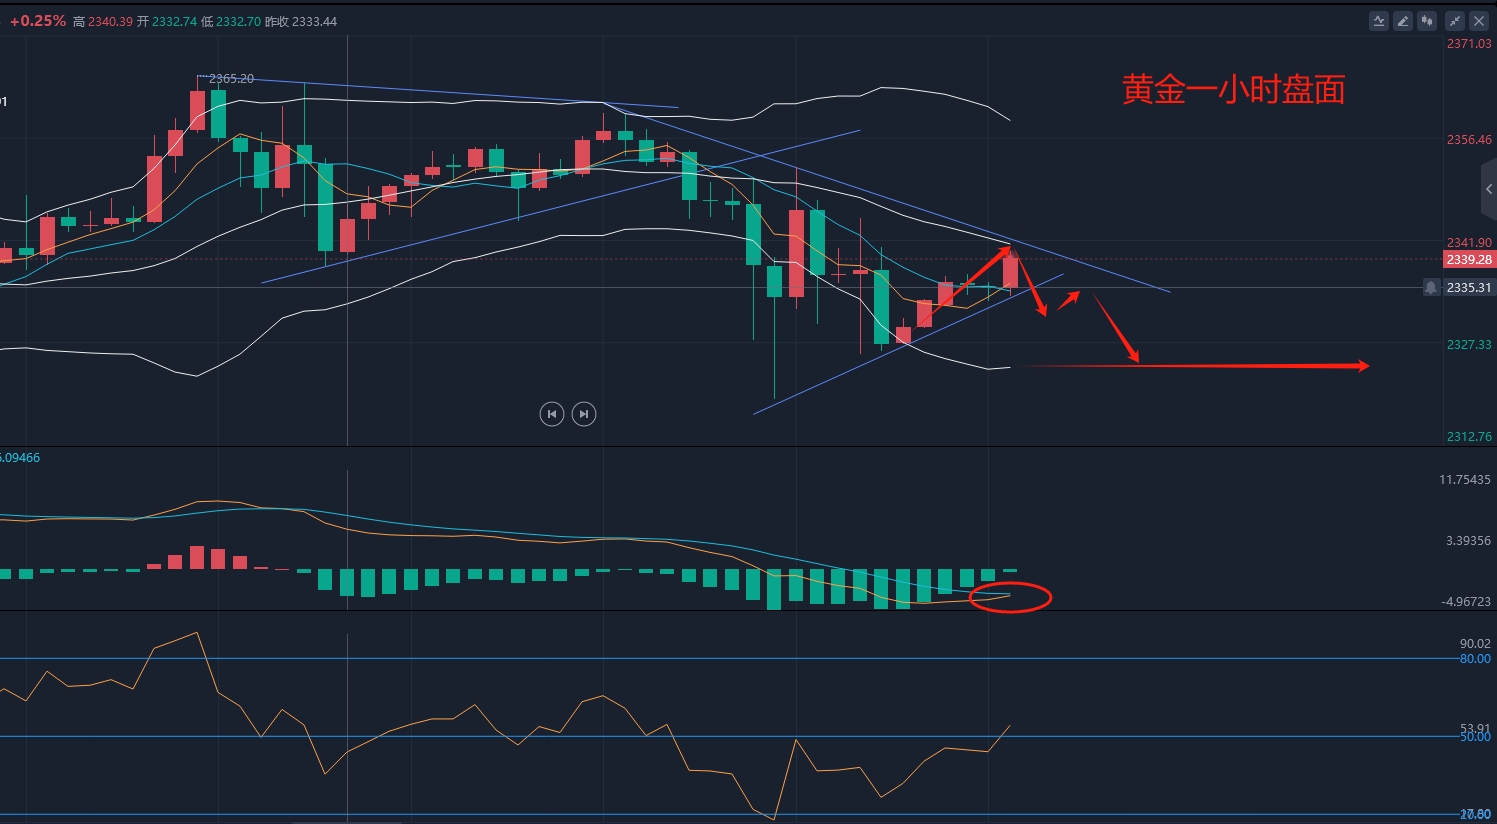Screen dimensions: 1497x824
Task: Click the 2312.76 price axis label
Action: (x=1469, y=437)
